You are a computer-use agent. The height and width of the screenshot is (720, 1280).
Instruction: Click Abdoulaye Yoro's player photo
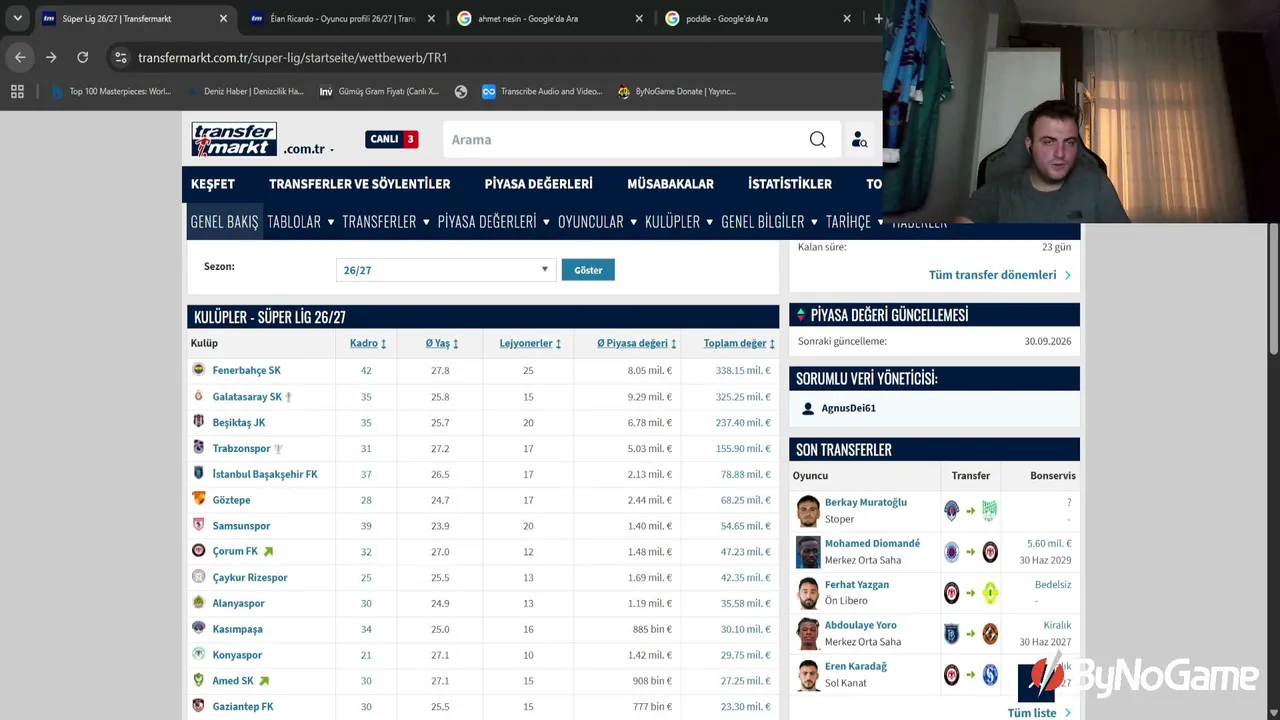coord(808,634)
